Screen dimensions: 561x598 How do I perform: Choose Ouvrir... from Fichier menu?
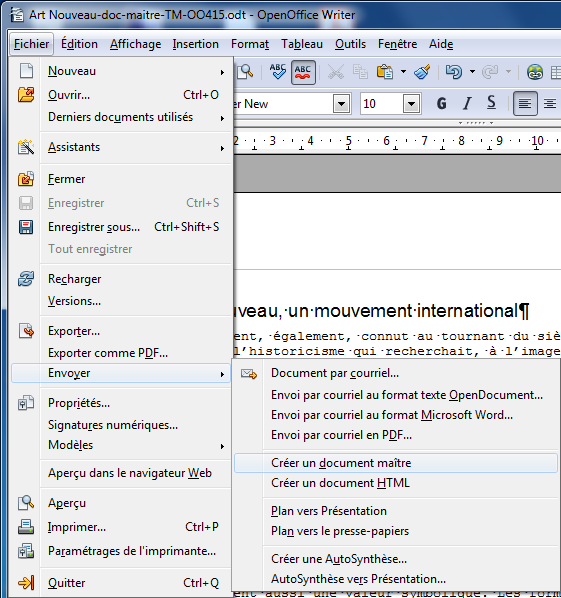tap(121, 95)
